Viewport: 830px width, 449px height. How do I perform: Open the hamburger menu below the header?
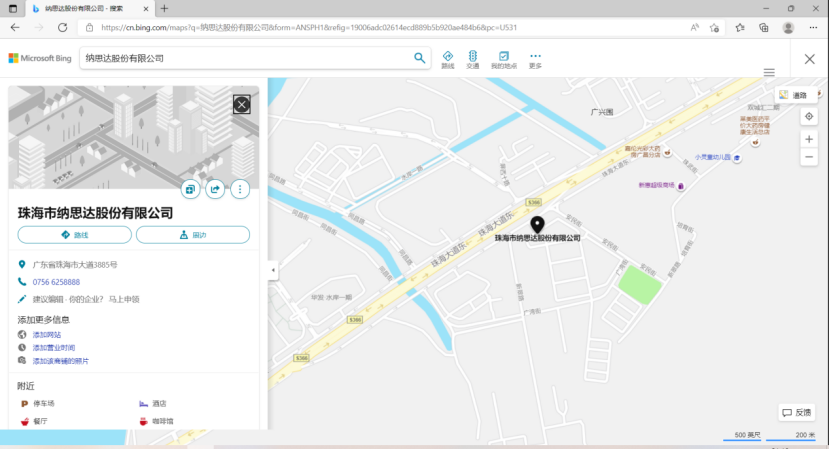[769, 73]
